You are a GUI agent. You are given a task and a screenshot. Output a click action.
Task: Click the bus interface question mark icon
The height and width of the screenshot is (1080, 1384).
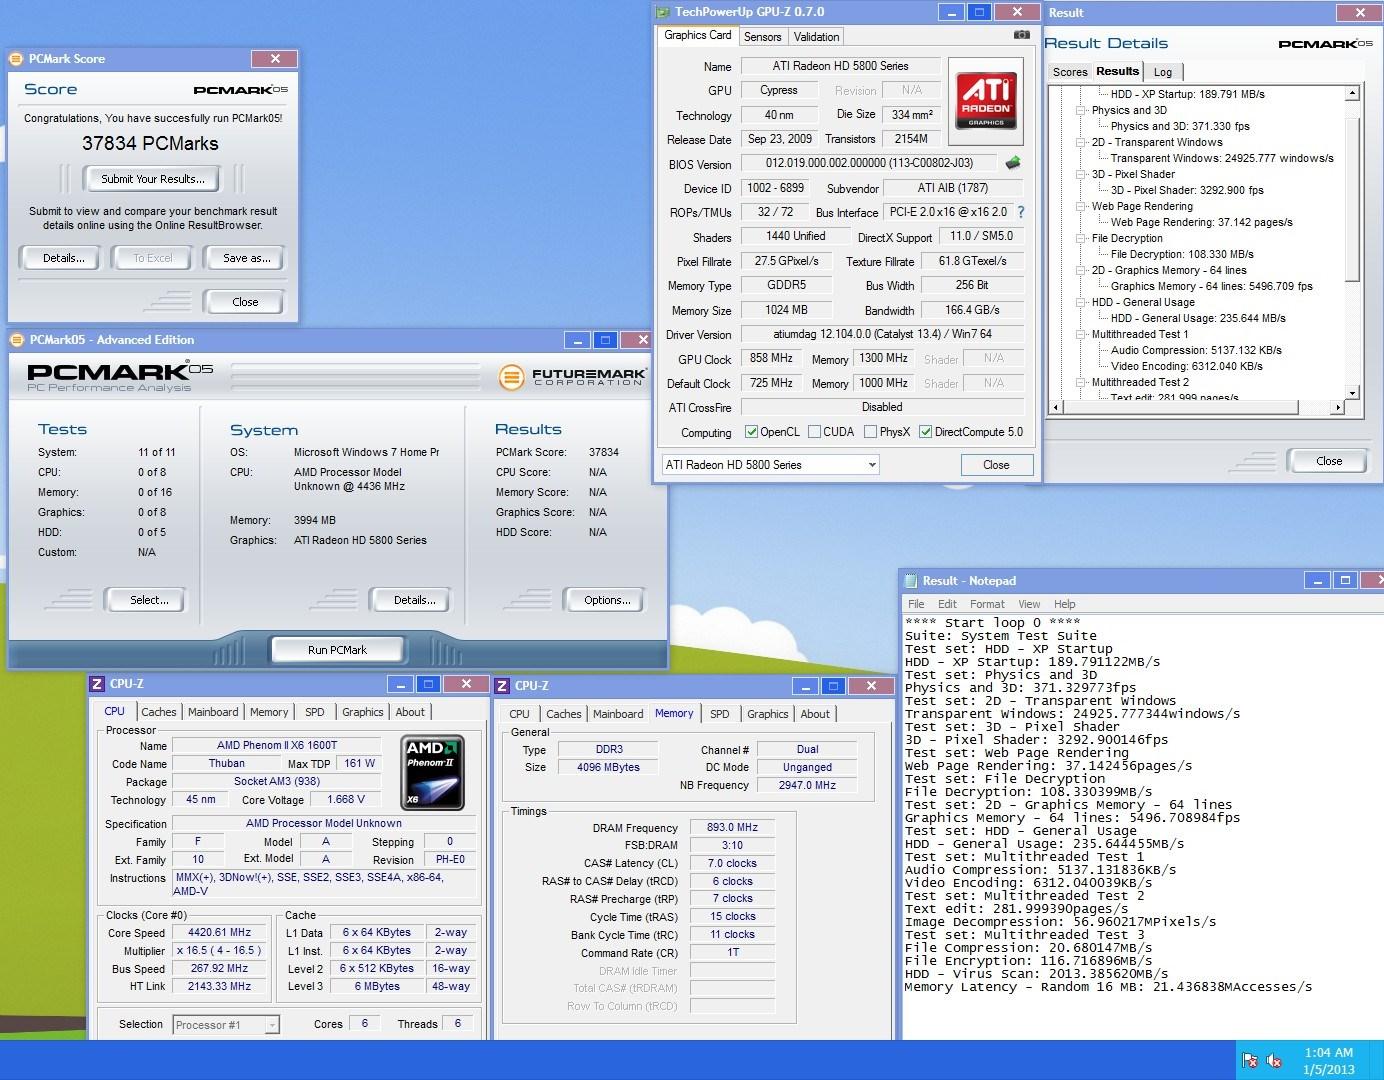coord(1020,212)
